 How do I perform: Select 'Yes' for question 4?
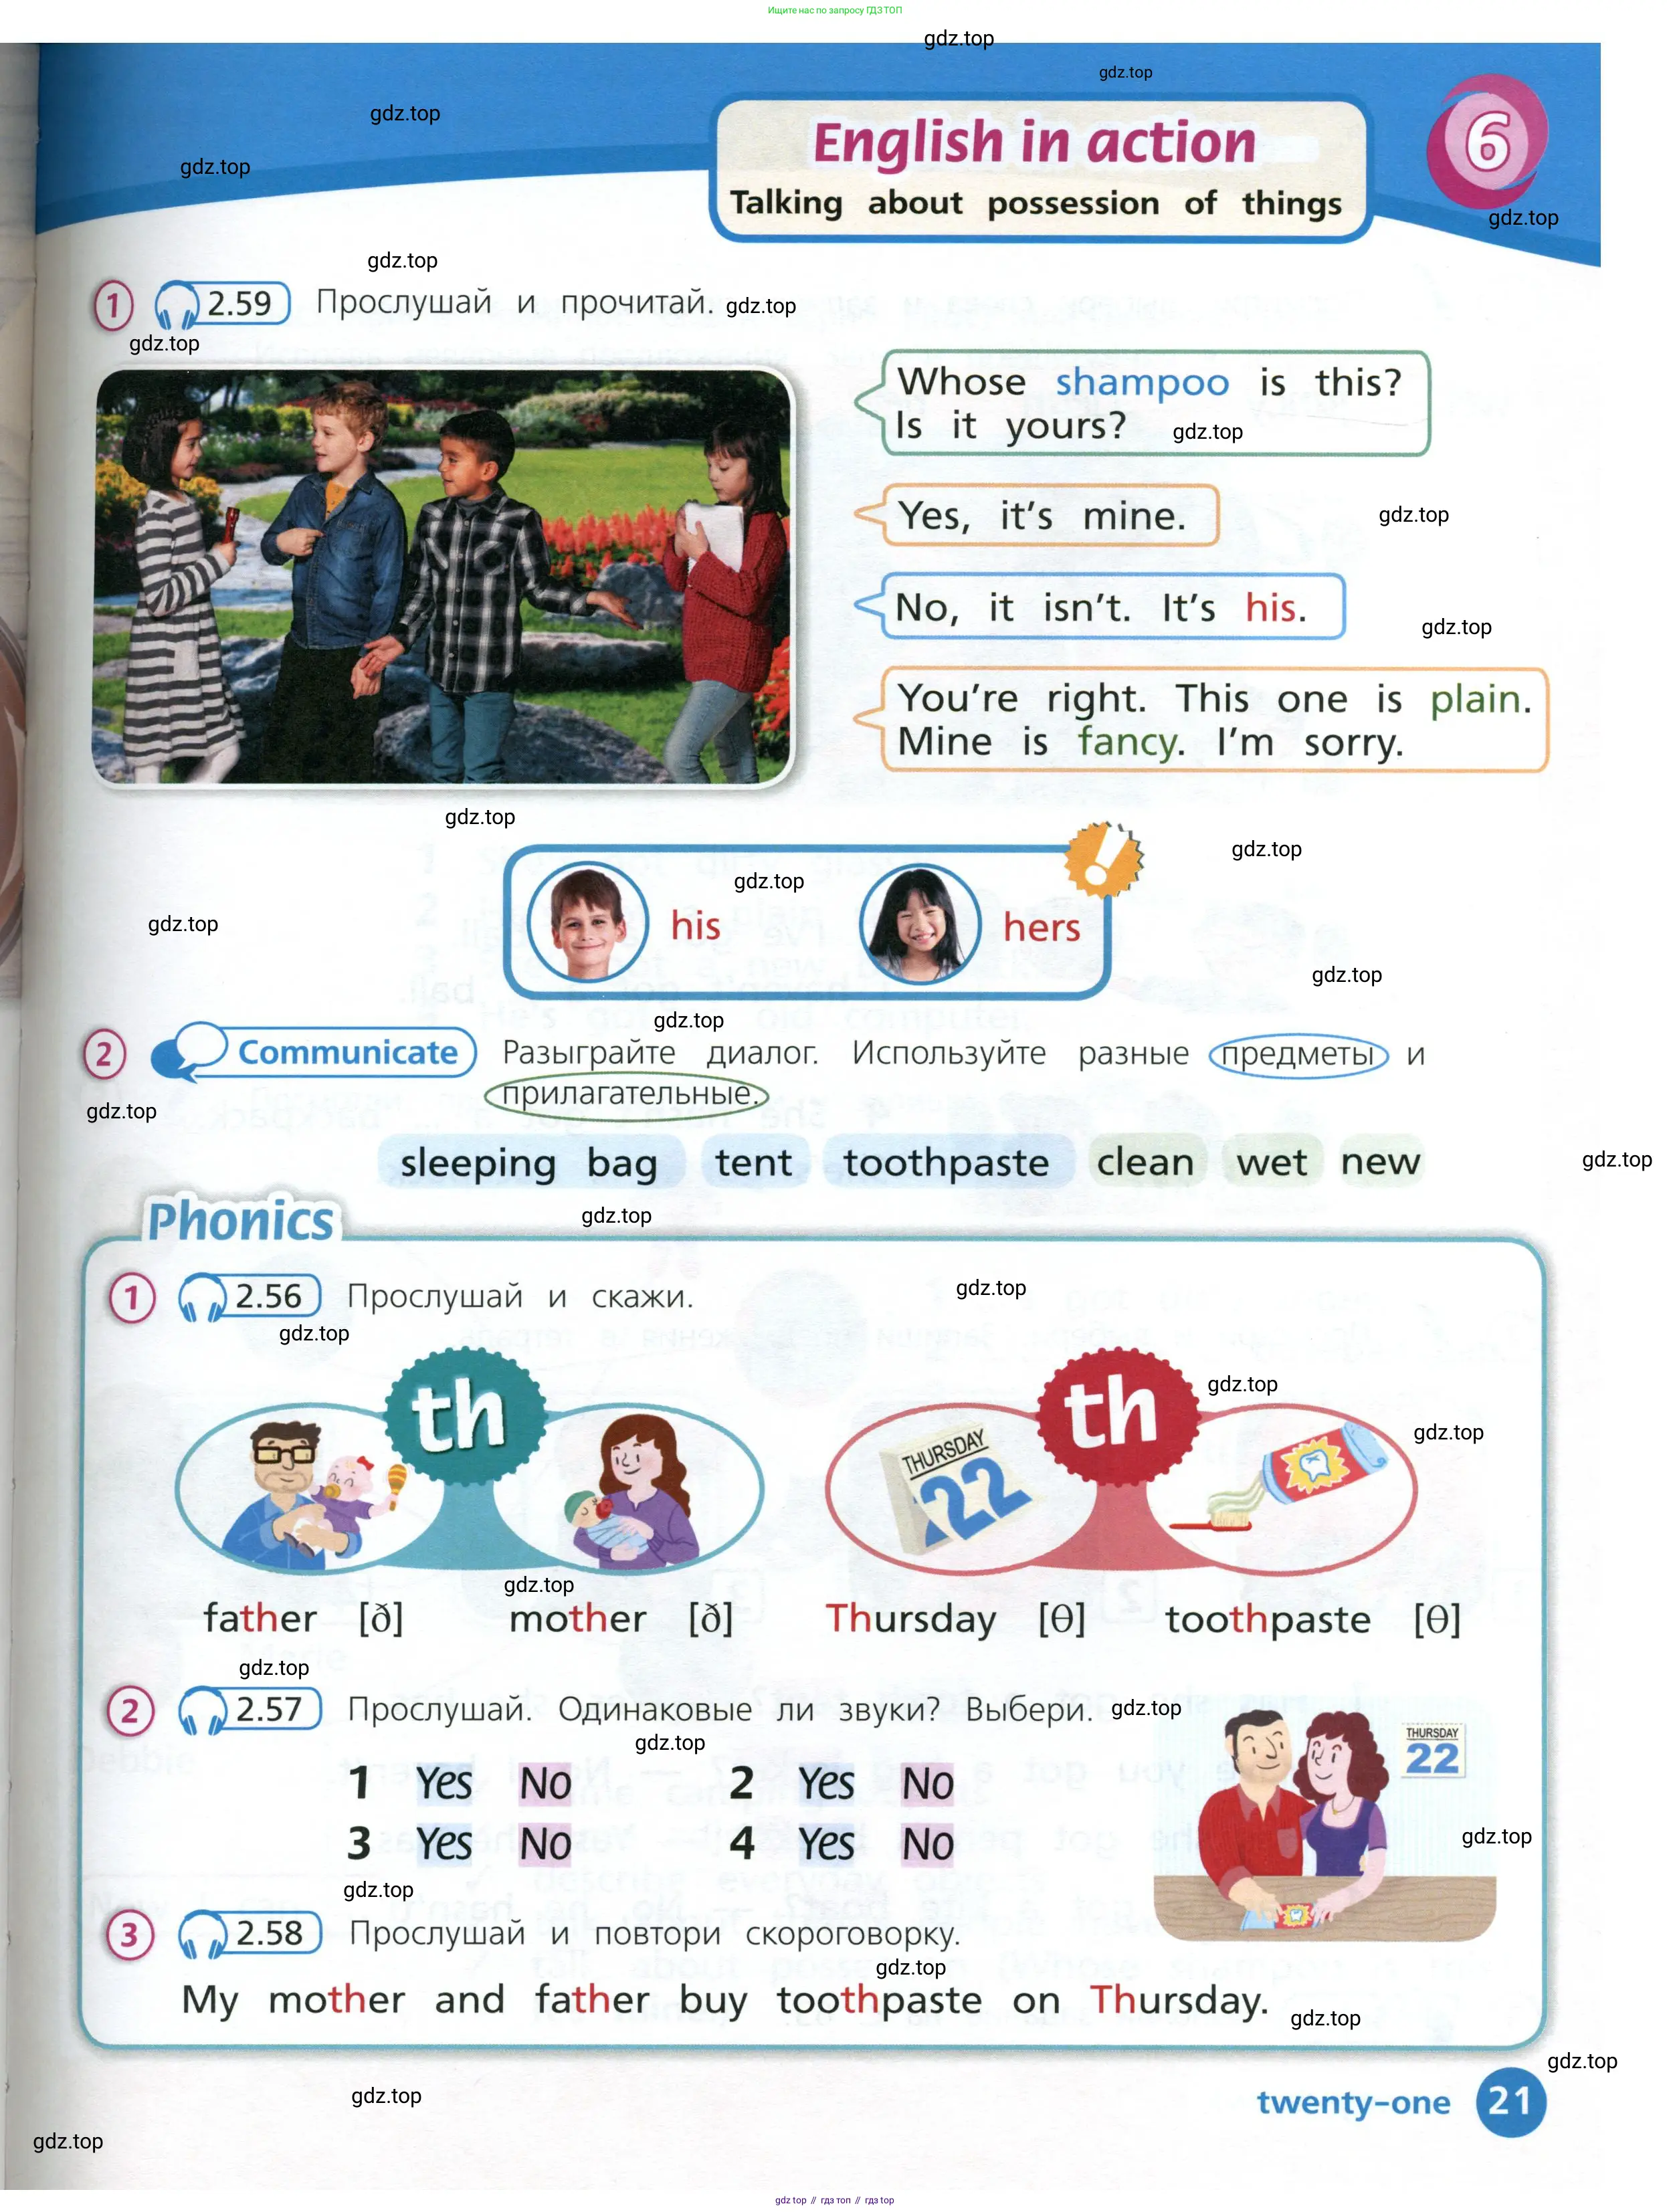point(826,1844)
